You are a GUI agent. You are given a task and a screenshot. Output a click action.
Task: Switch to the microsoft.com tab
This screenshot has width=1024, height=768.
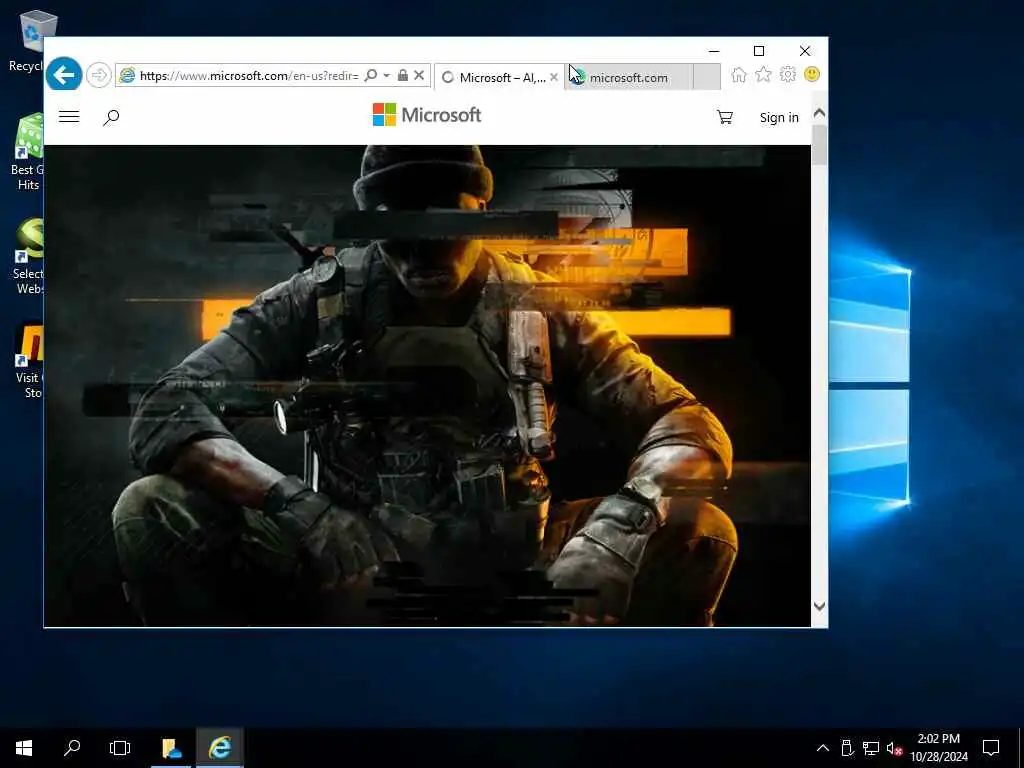[628, 78]
